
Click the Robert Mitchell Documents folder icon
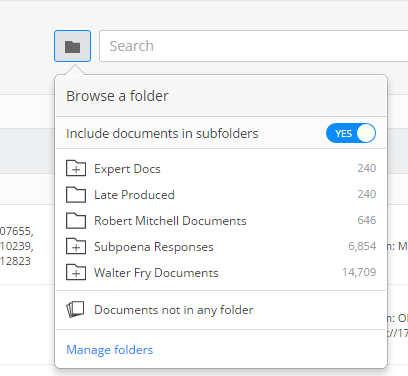76,220
